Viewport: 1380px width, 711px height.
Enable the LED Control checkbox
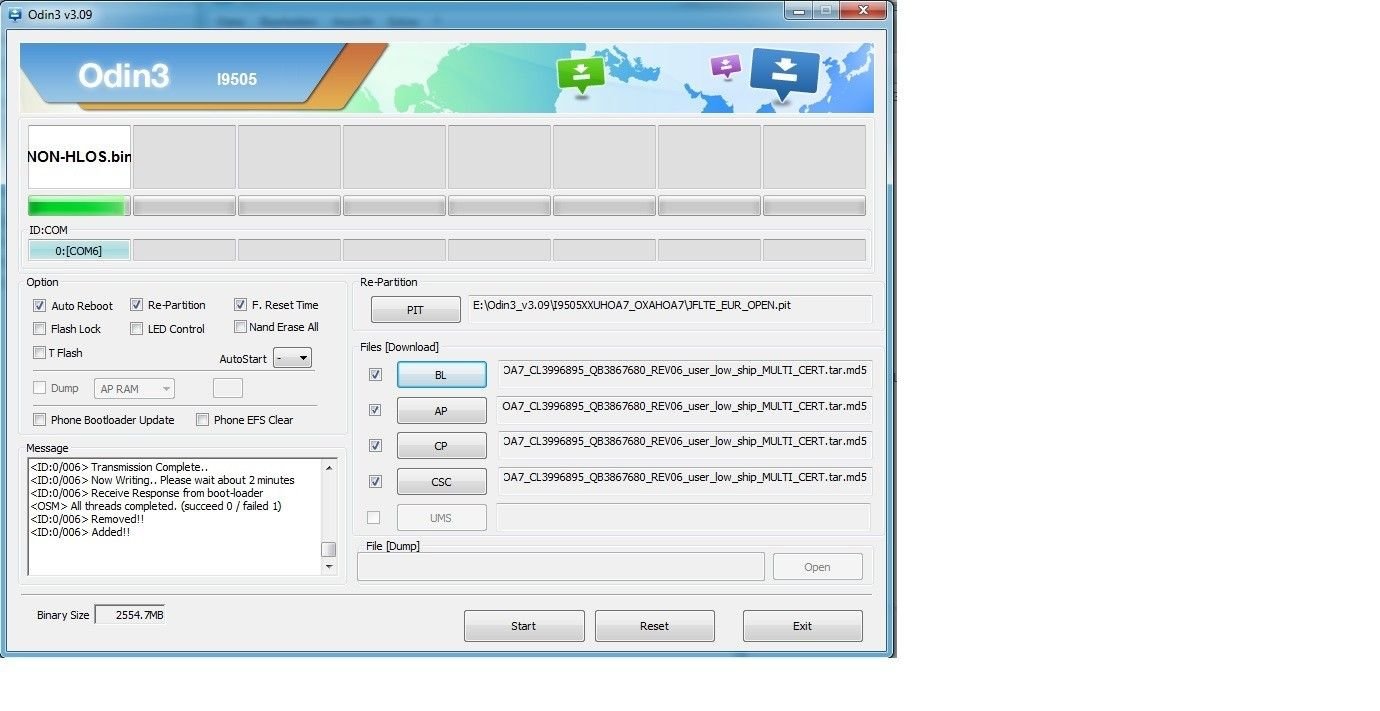pyautogui.click(x=136, y=329)
